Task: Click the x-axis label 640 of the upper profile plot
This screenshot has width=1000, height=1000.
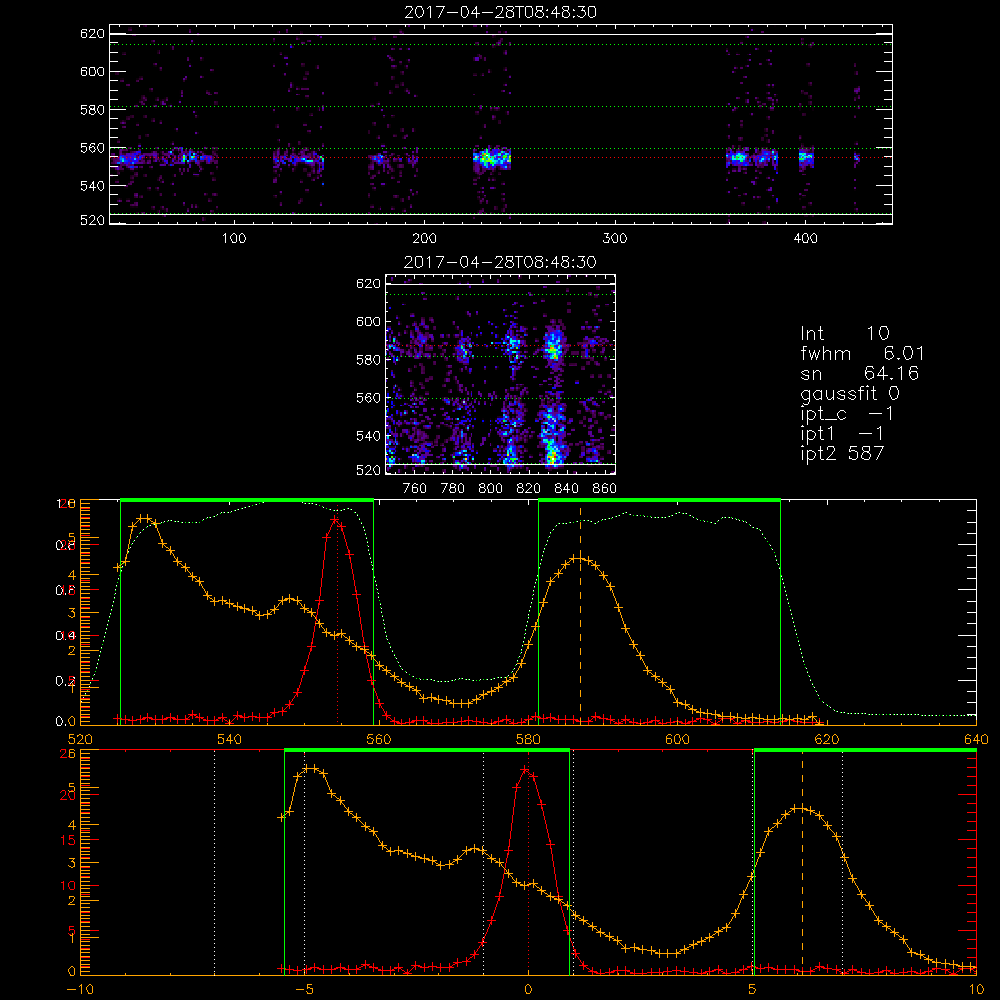Action: tap(976, 739)
